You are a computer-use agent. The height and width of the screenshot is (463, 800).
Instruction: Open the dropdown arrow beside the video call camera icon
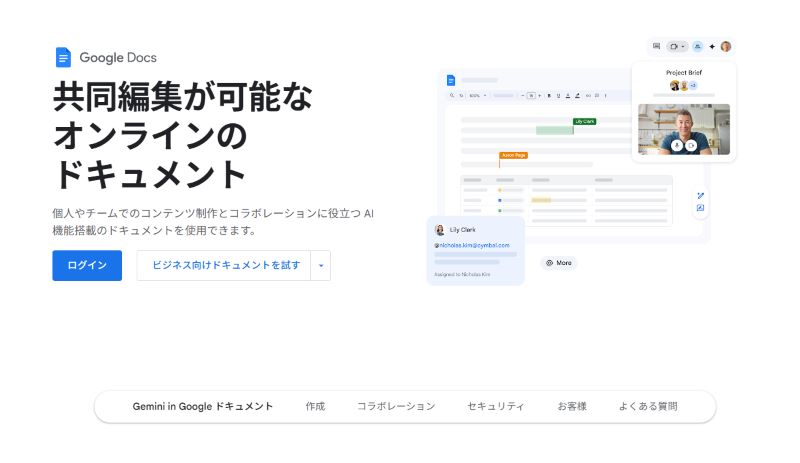[x=683, y=46]
